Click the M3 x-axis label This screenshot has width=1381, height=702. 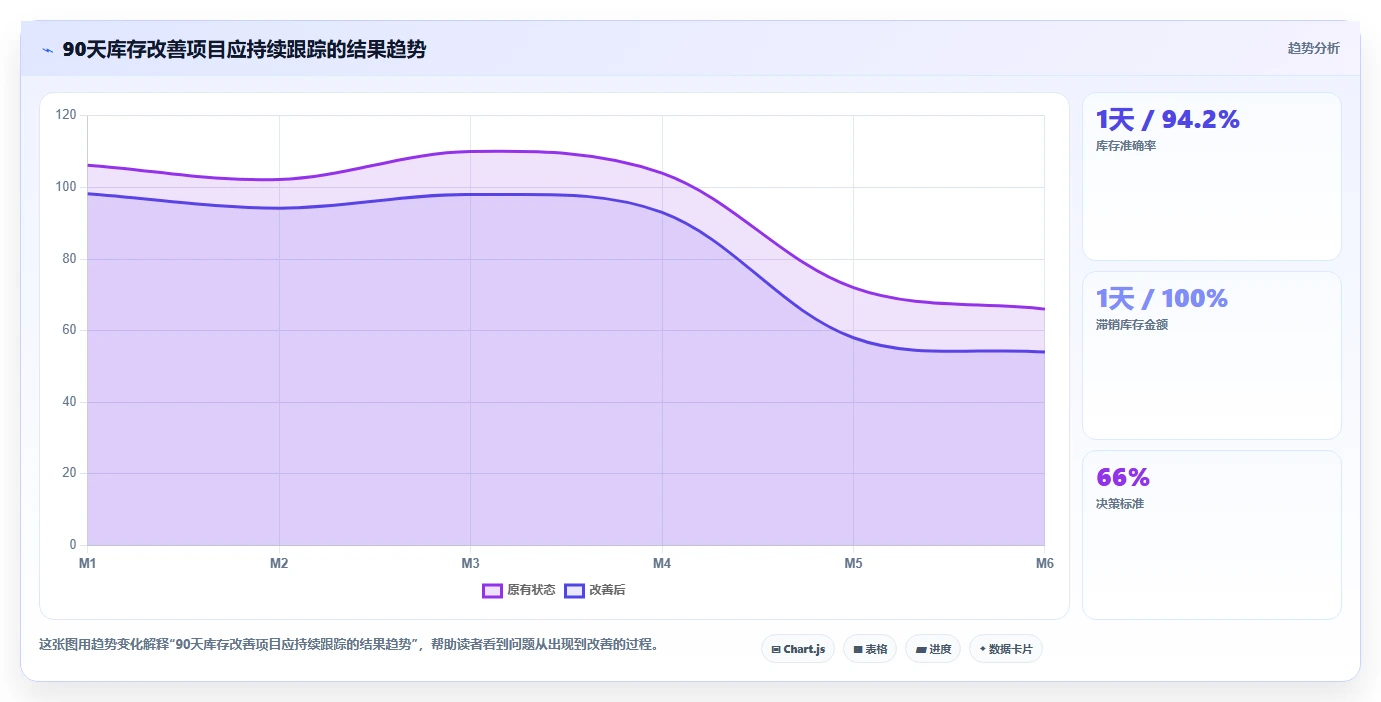point(470,563)
